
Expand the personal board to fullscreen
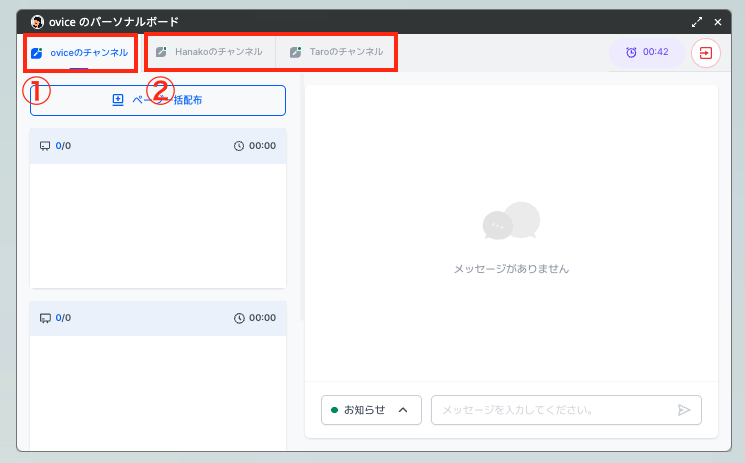click(697, 22)
